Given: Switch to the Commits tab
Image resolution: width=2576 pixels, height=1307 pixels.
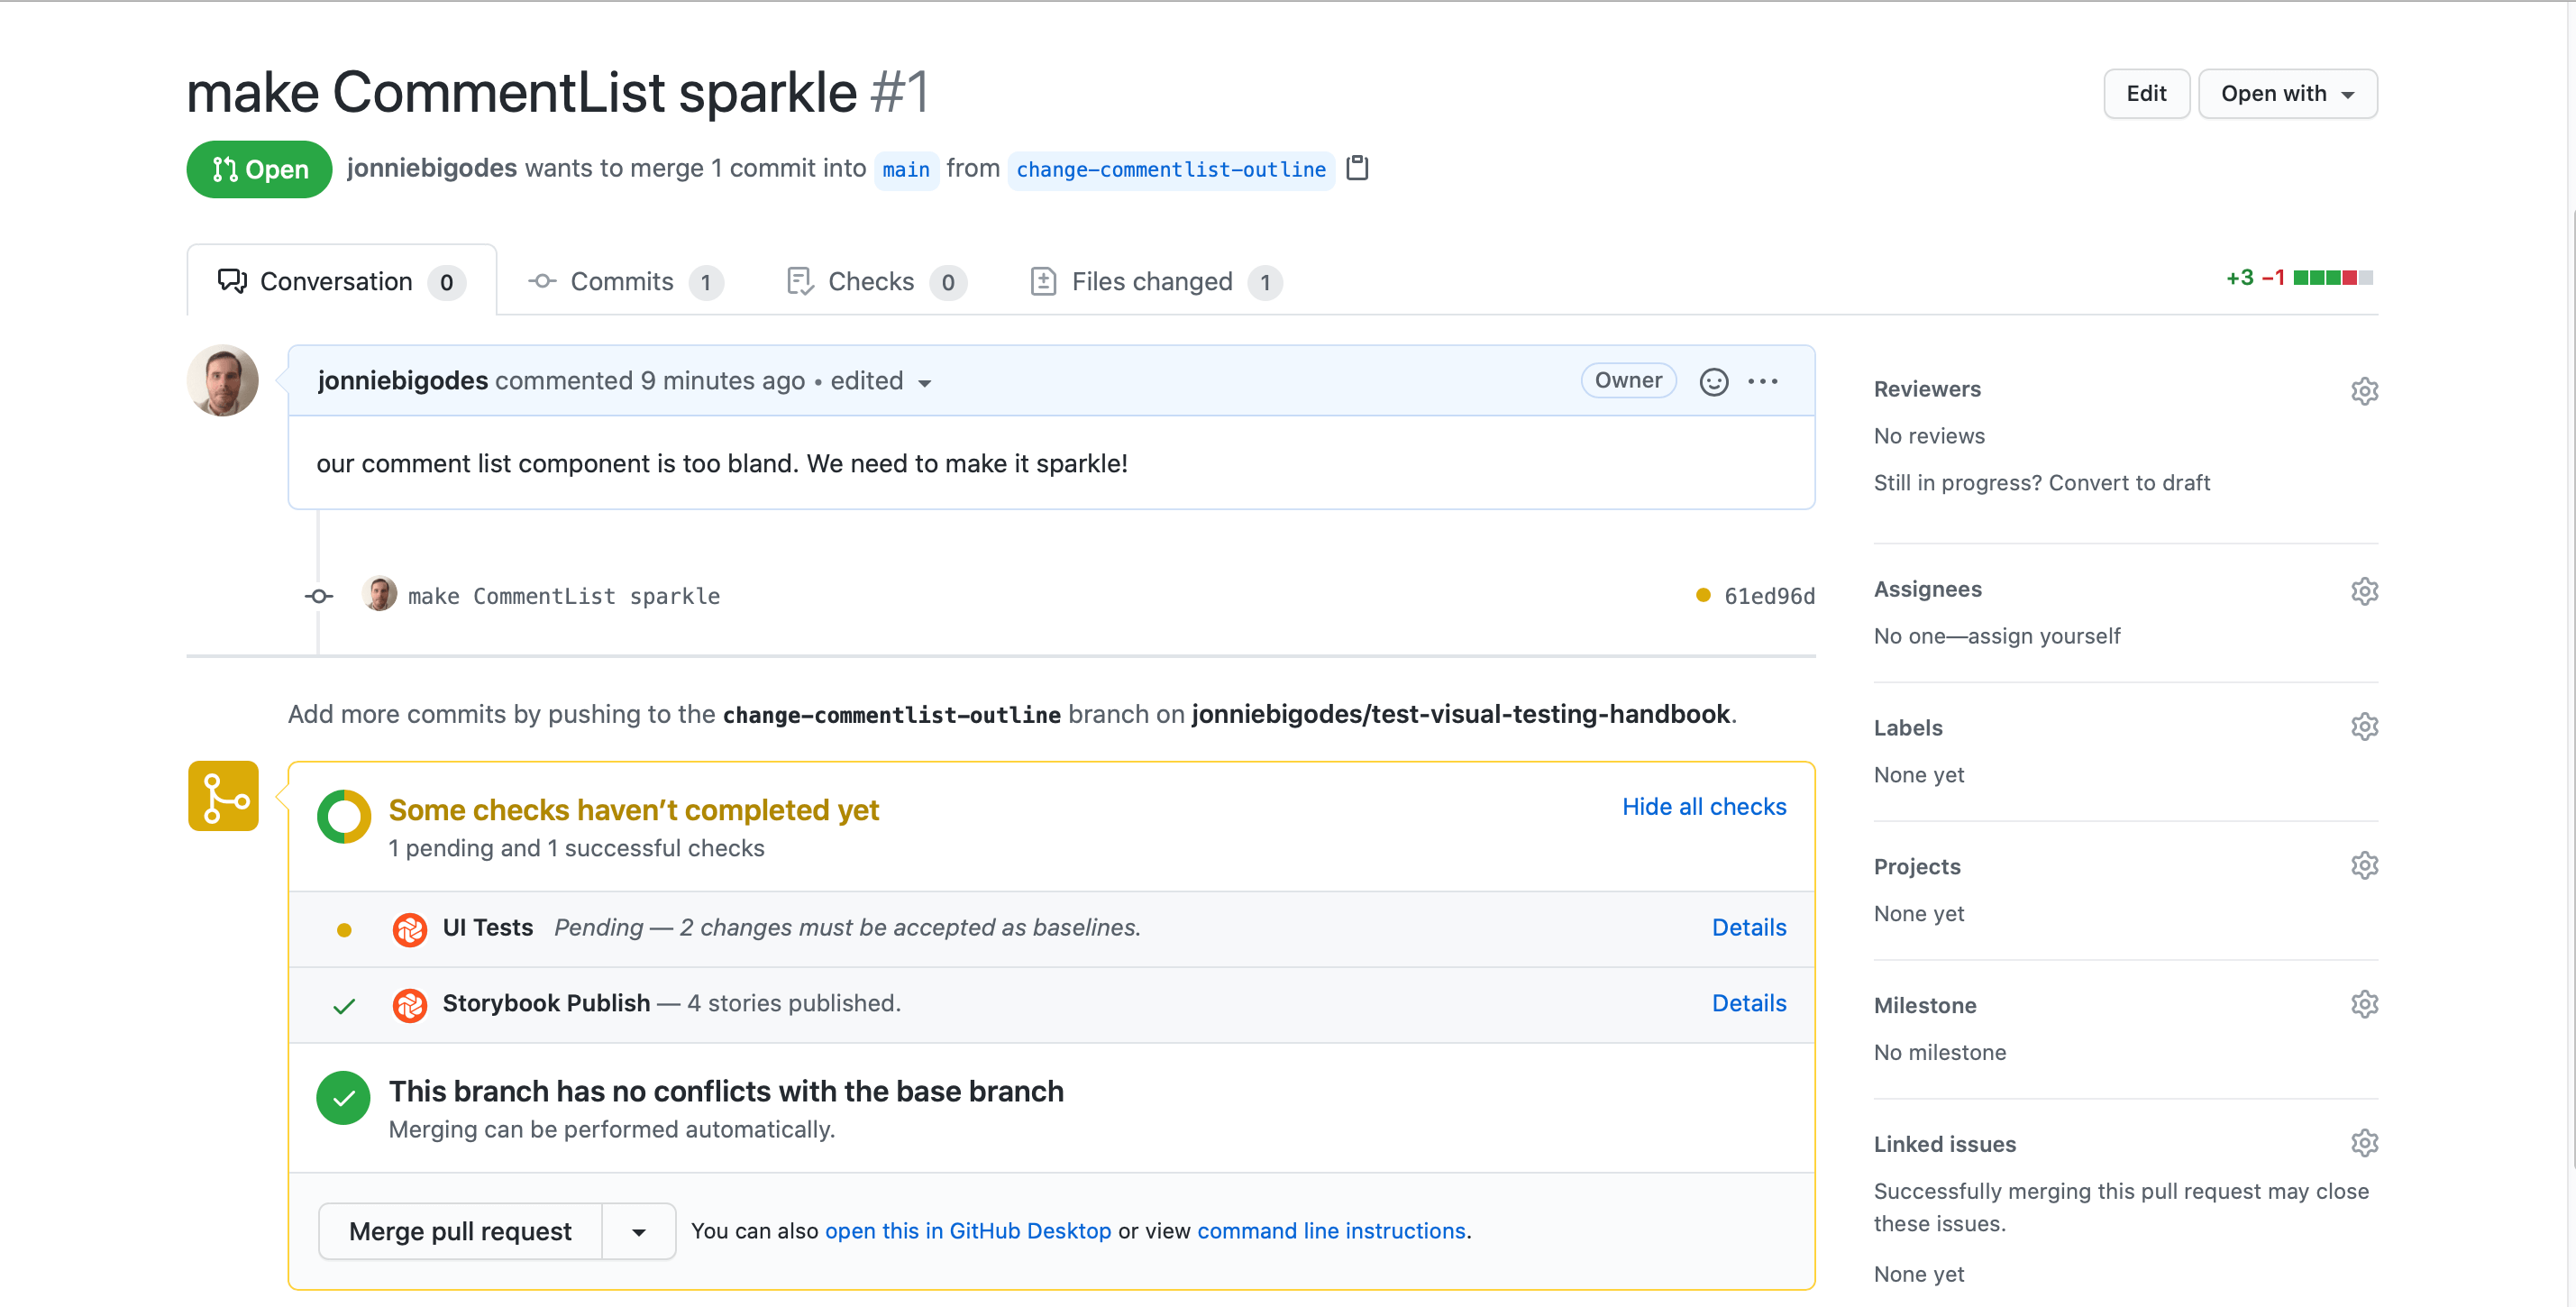Looking at the screenshot, I should [x=625, y=280].
